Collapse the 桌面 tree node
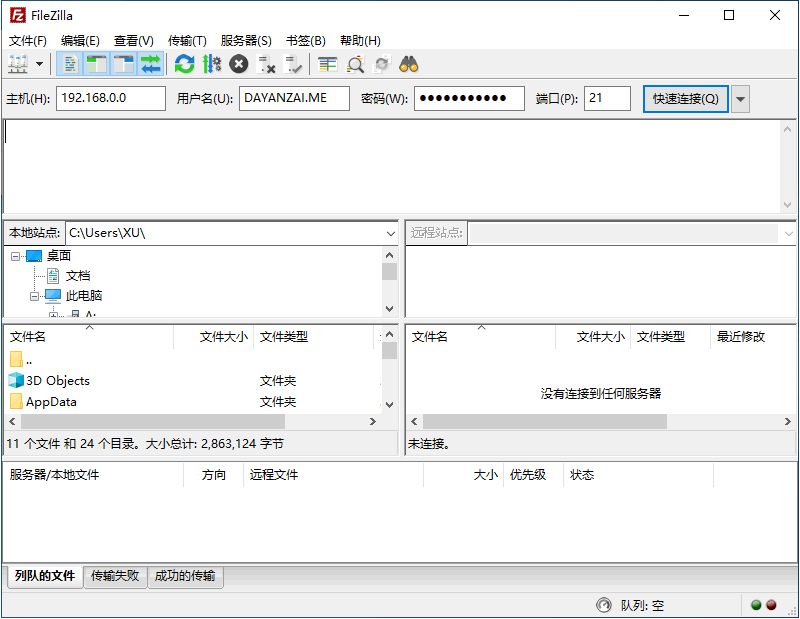Screen dimensions: 800x619 coord(15,256)
